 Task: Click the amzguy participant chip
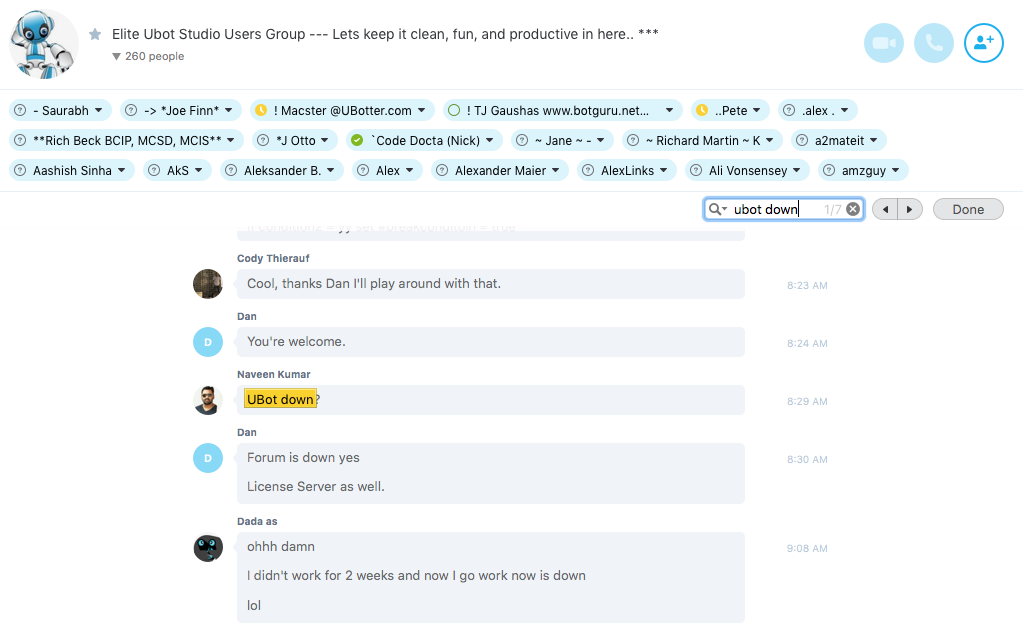click(863, 170)
